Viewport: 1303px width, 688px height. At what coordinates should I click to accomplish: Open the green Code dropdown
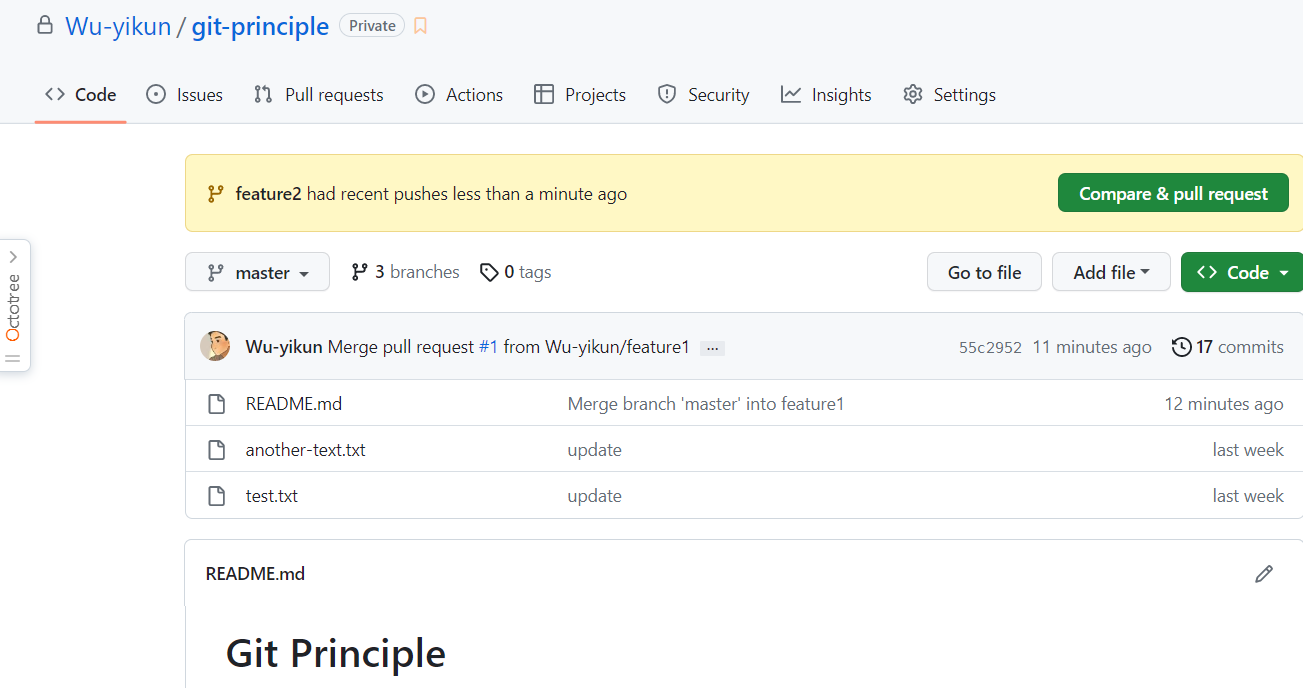[x=1242, y=272]
